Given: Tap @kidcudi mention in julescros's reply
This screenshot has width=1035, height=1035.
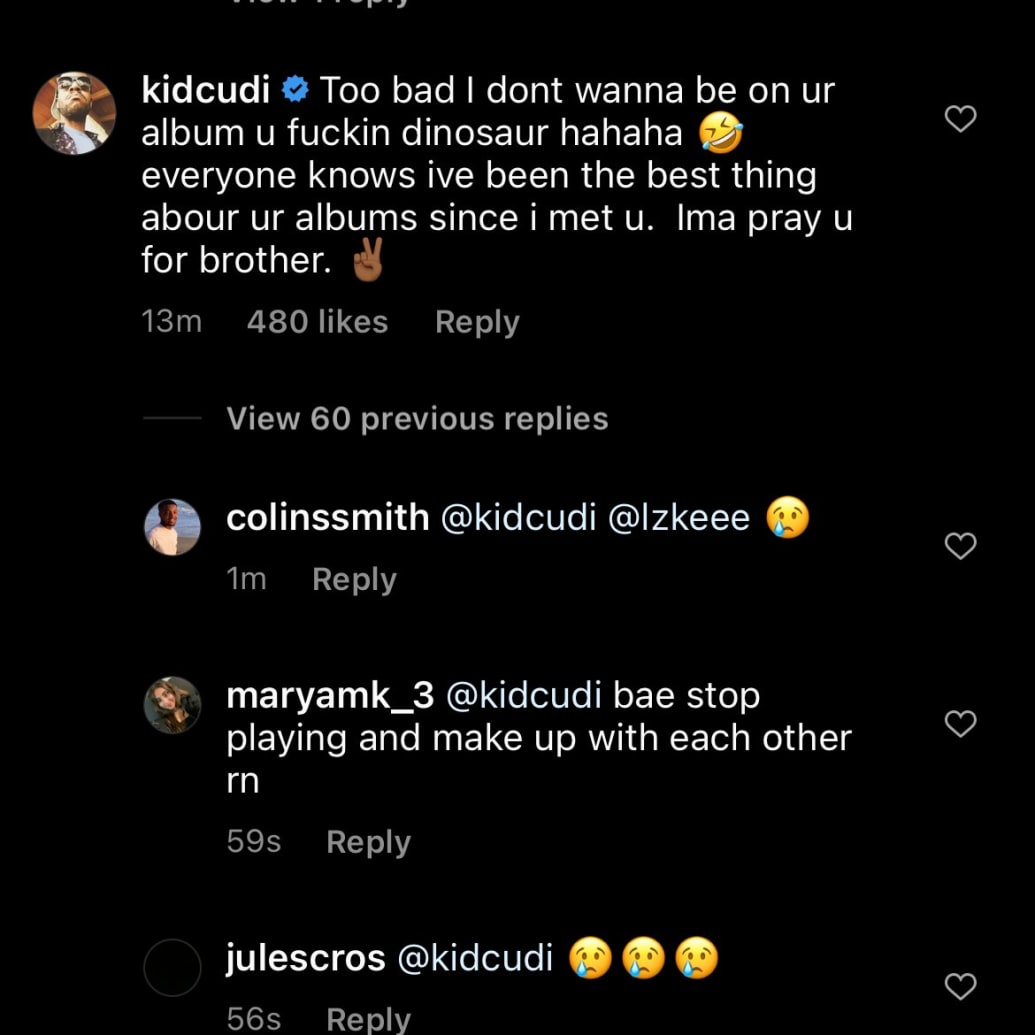Looking at the screenshot, I should 475,957.
